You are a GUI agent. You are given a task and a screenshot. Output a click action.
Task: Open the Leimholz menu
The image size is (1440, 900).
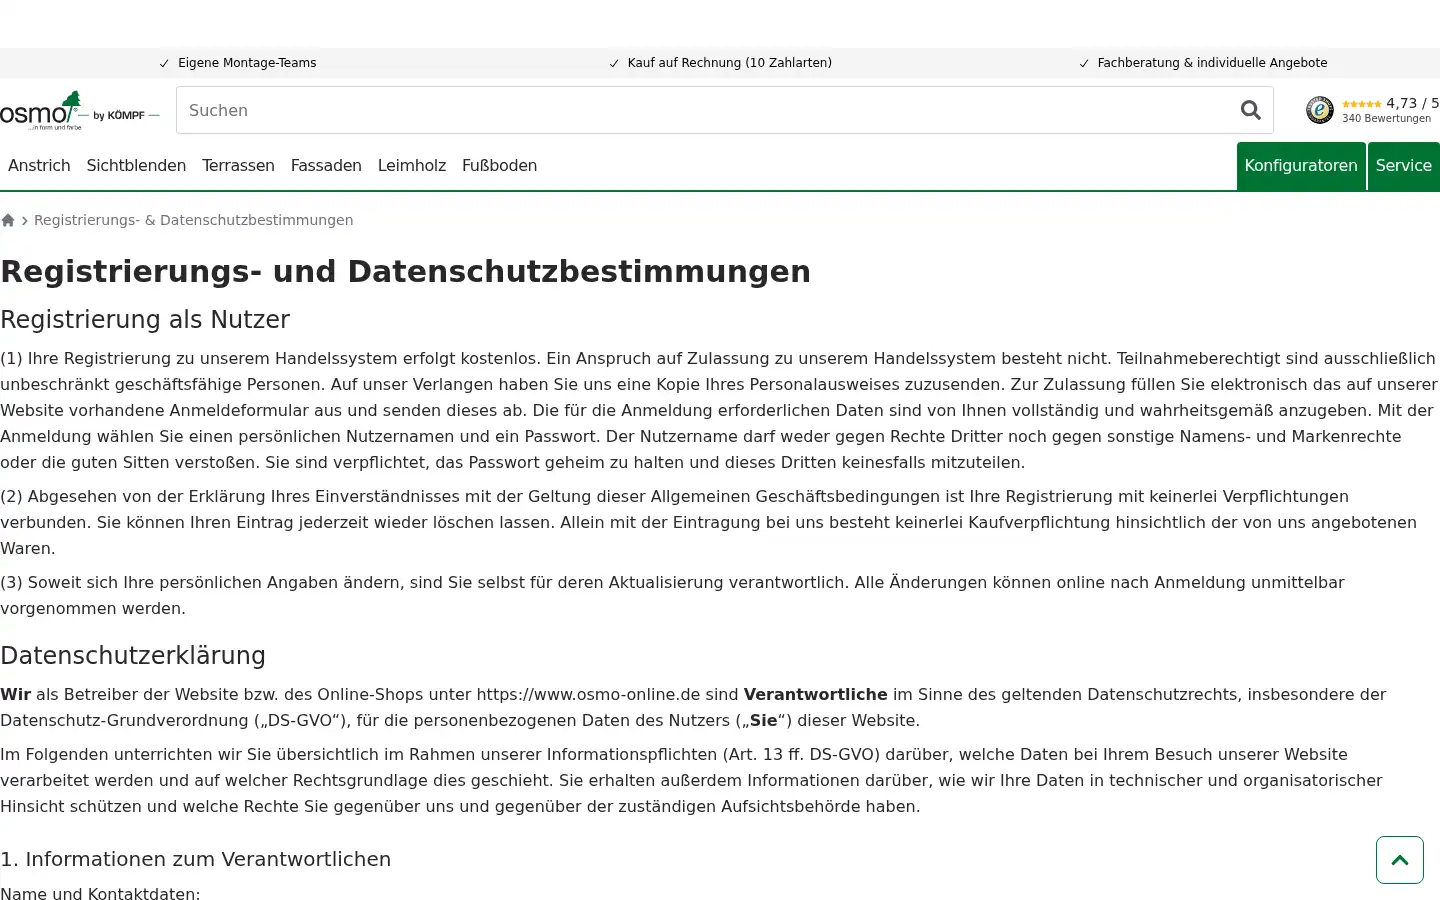tap(412, 166)
